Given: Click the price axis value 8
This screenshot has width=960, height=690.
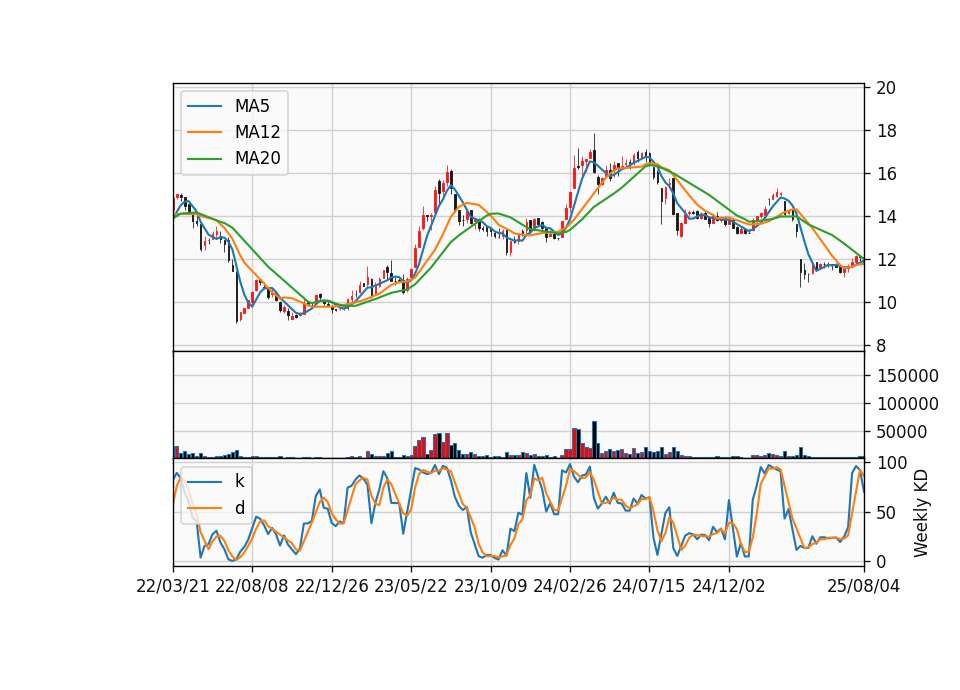Looking at the screenshot, I should (881, 346).
